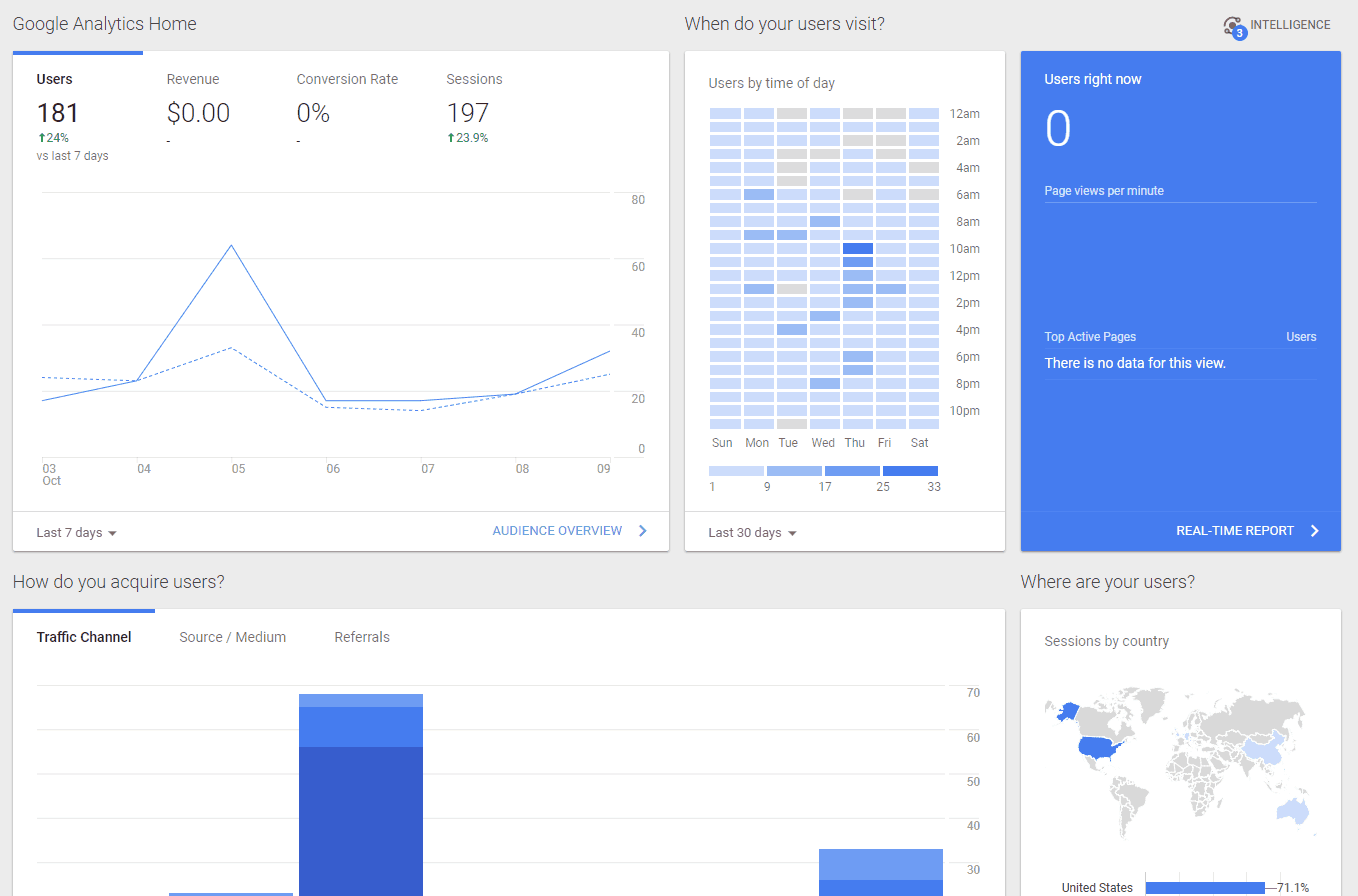Click the 'When do your users visit?' heading

click(784, 23)
